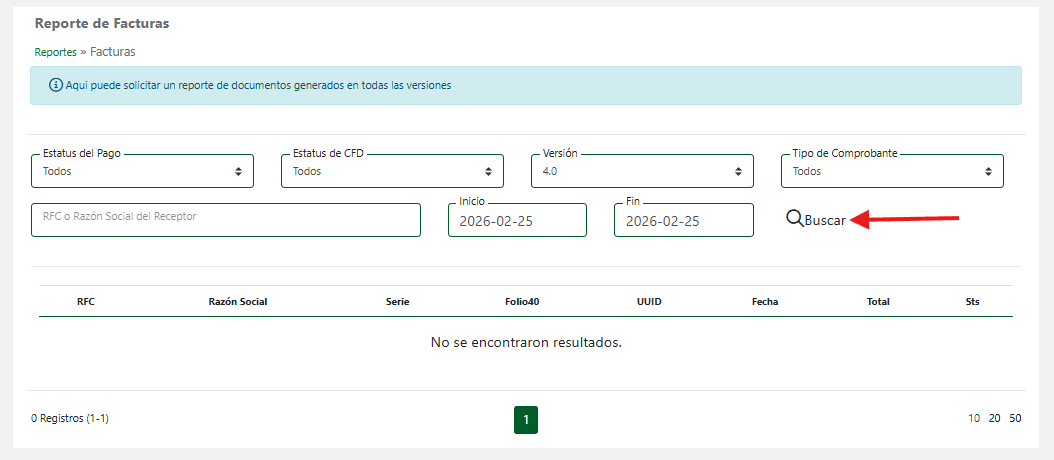Click the Fecha column header
This screenshot has width=1054, height=460.
[765, 301]
